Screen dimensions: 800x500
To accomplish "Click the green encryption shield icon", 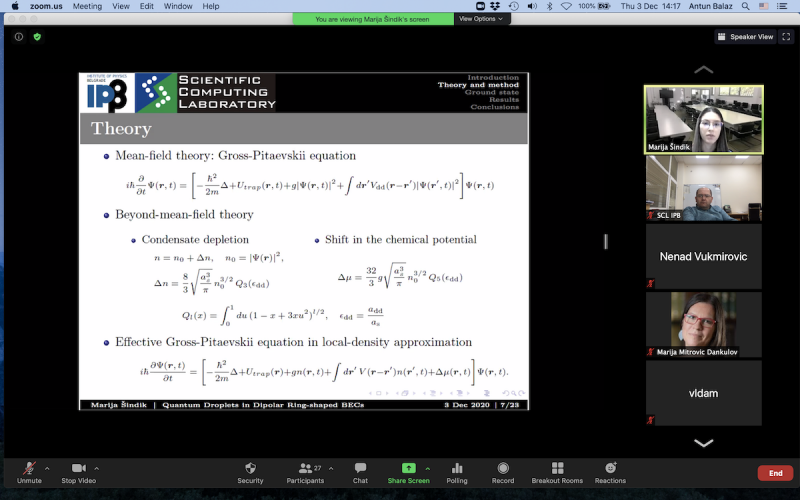I will click(x=37, y=37).
